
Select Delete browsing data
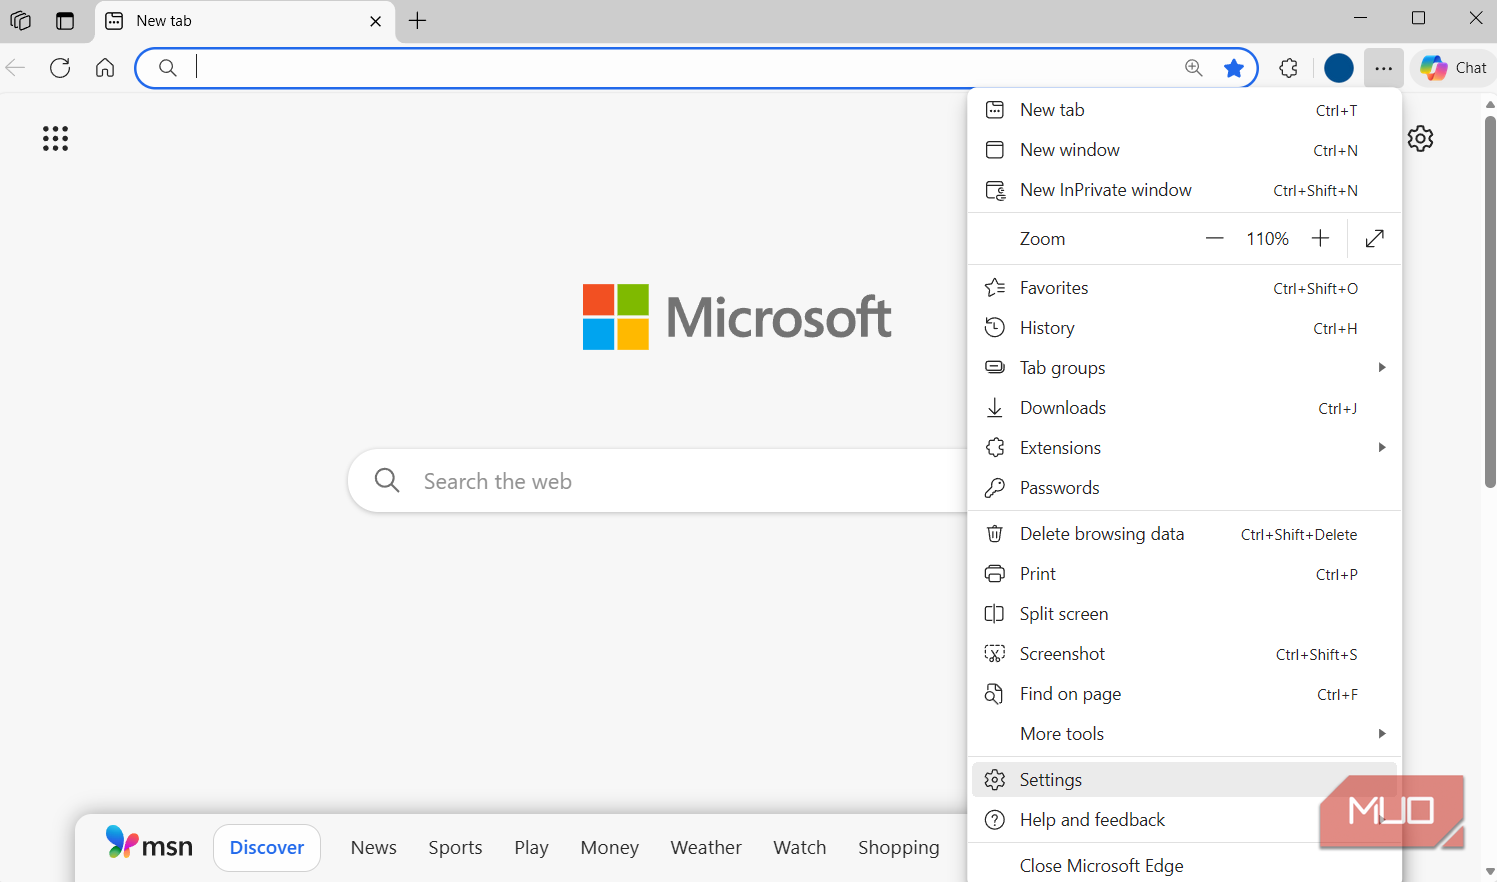click(1185, 534)
